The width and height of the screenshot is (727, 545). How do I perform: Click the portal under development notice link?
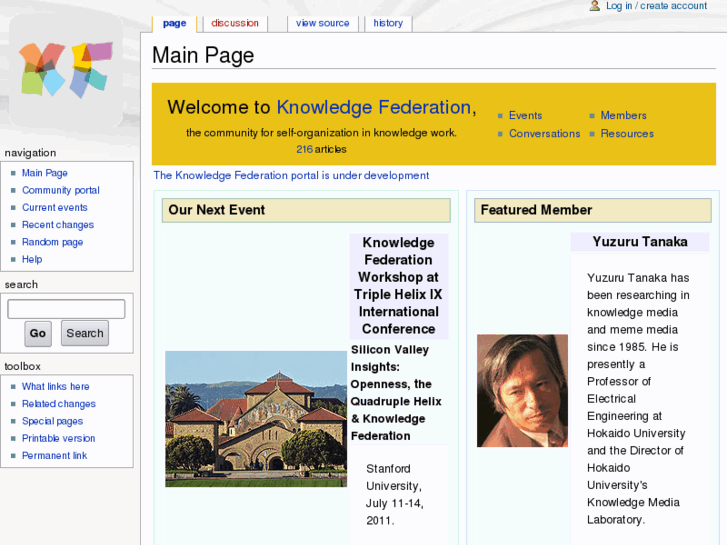coord(291,175)
